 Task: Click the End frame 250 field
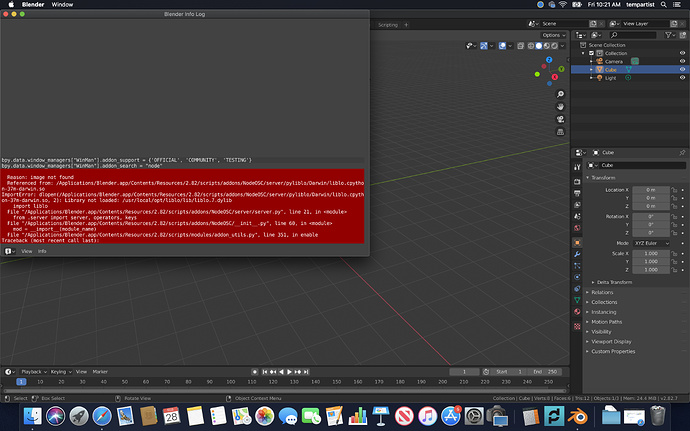click(x=545, y=372)
